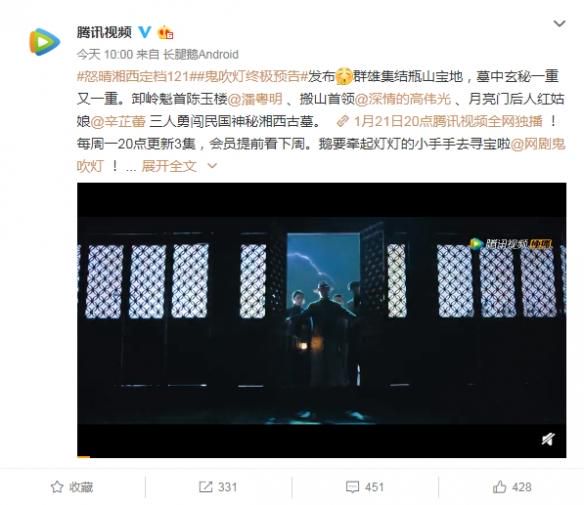Open the post options chevron at top right
584x505 pixels.
559,24
